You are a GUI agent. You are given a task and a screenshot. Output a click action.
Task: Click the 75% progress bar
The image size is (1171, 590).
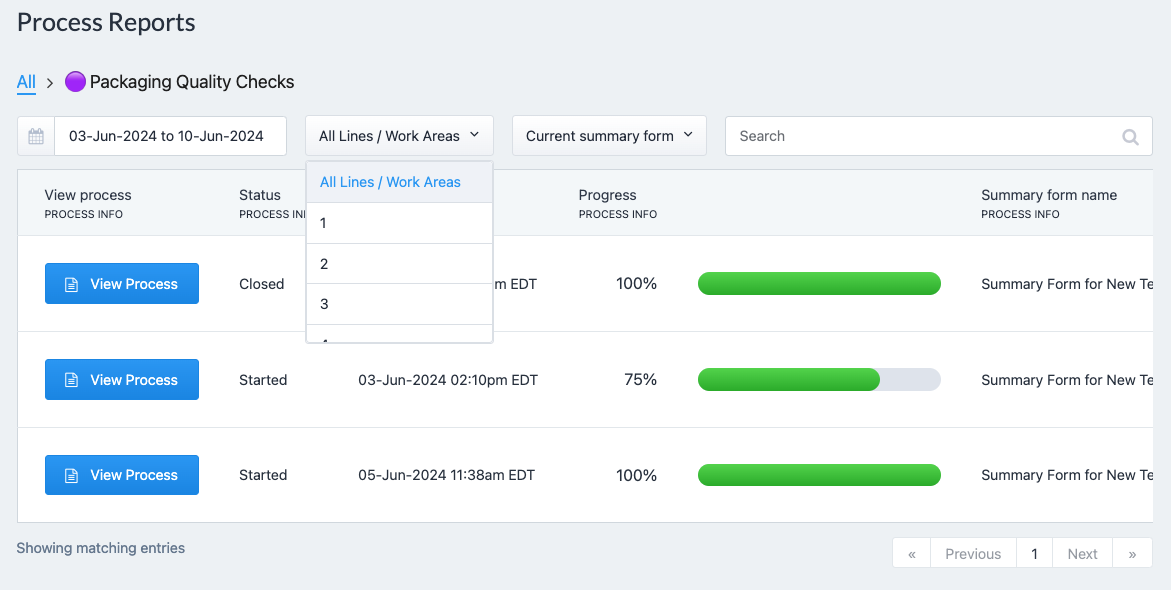[819, 379]
